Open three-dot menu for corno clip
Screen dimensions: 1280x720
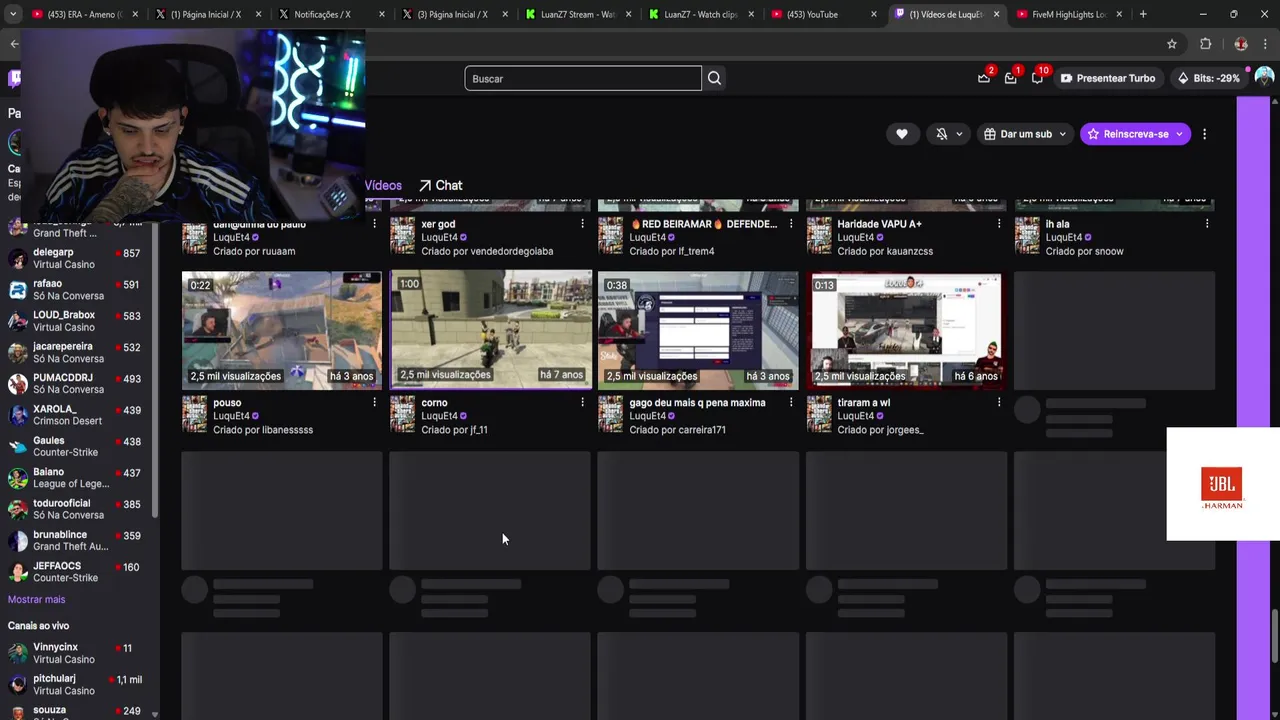pos(582,402)
